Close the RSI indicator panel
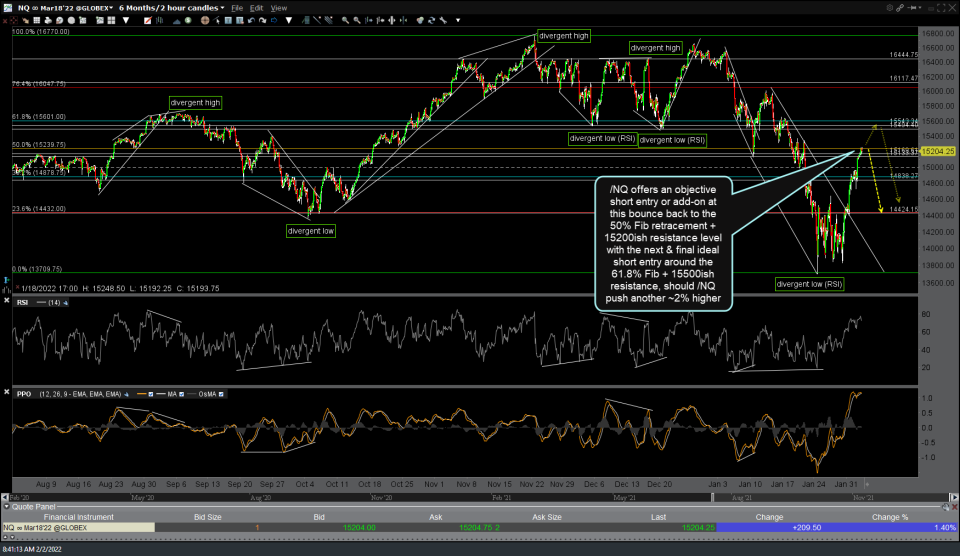Screen dimensions: 960x556 (7, 301)
